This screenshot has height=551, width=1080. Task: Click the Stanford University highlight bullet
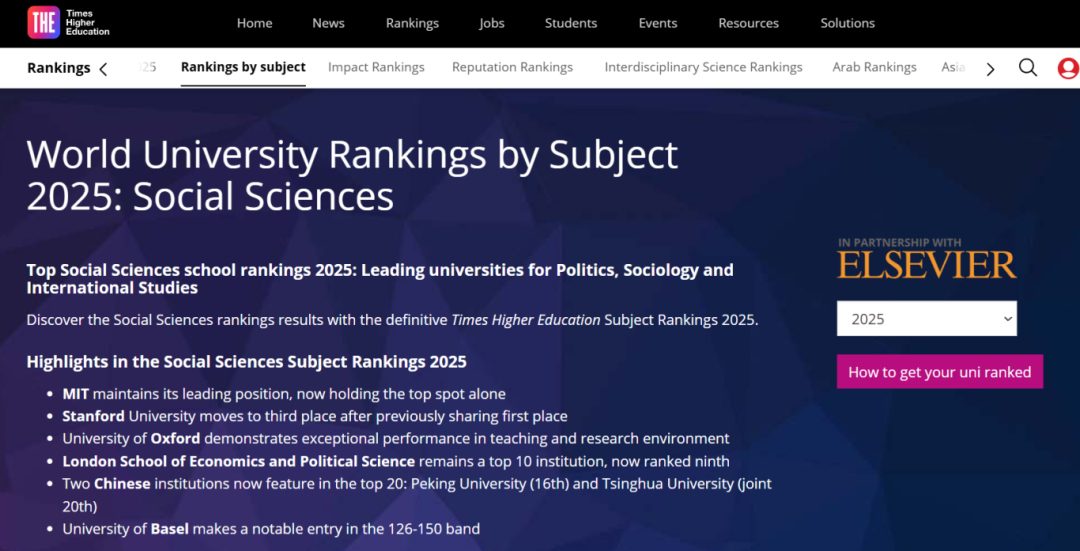point(315,417)
